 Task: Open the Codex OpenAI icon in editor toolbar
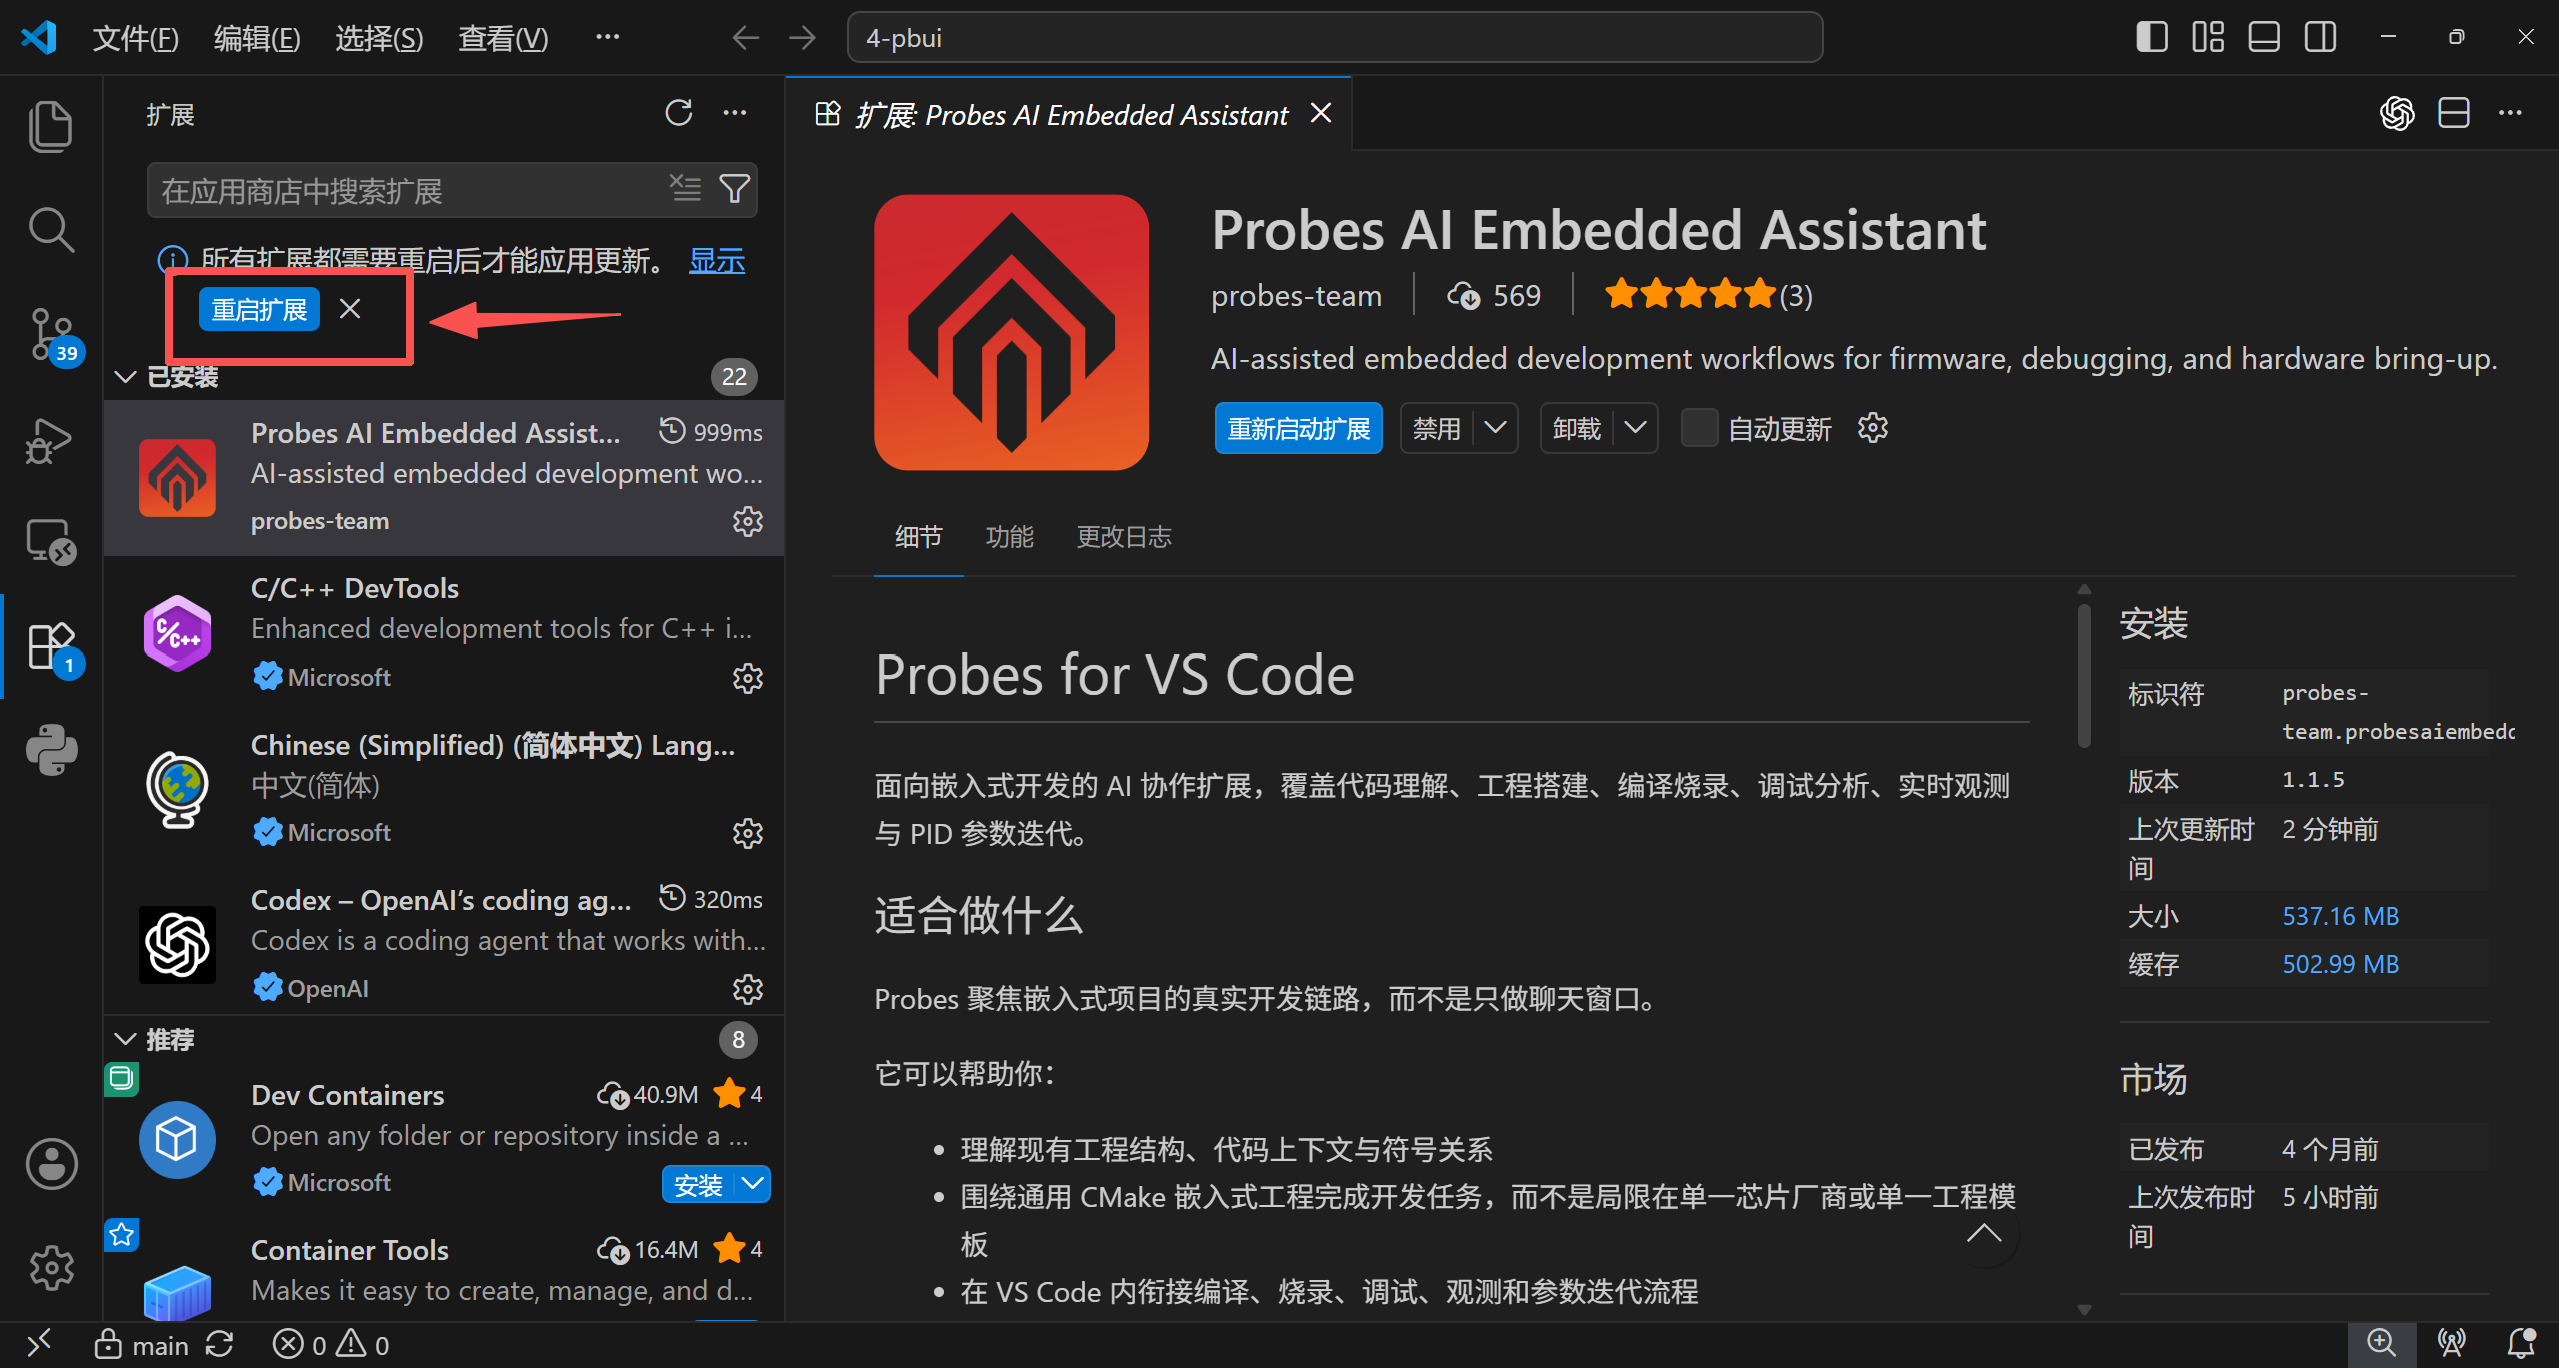point(2397,113)
